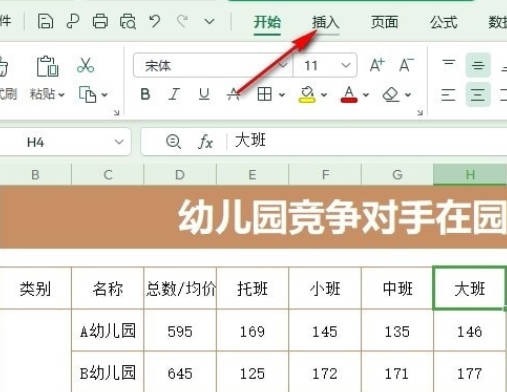Select column E header

252,175
